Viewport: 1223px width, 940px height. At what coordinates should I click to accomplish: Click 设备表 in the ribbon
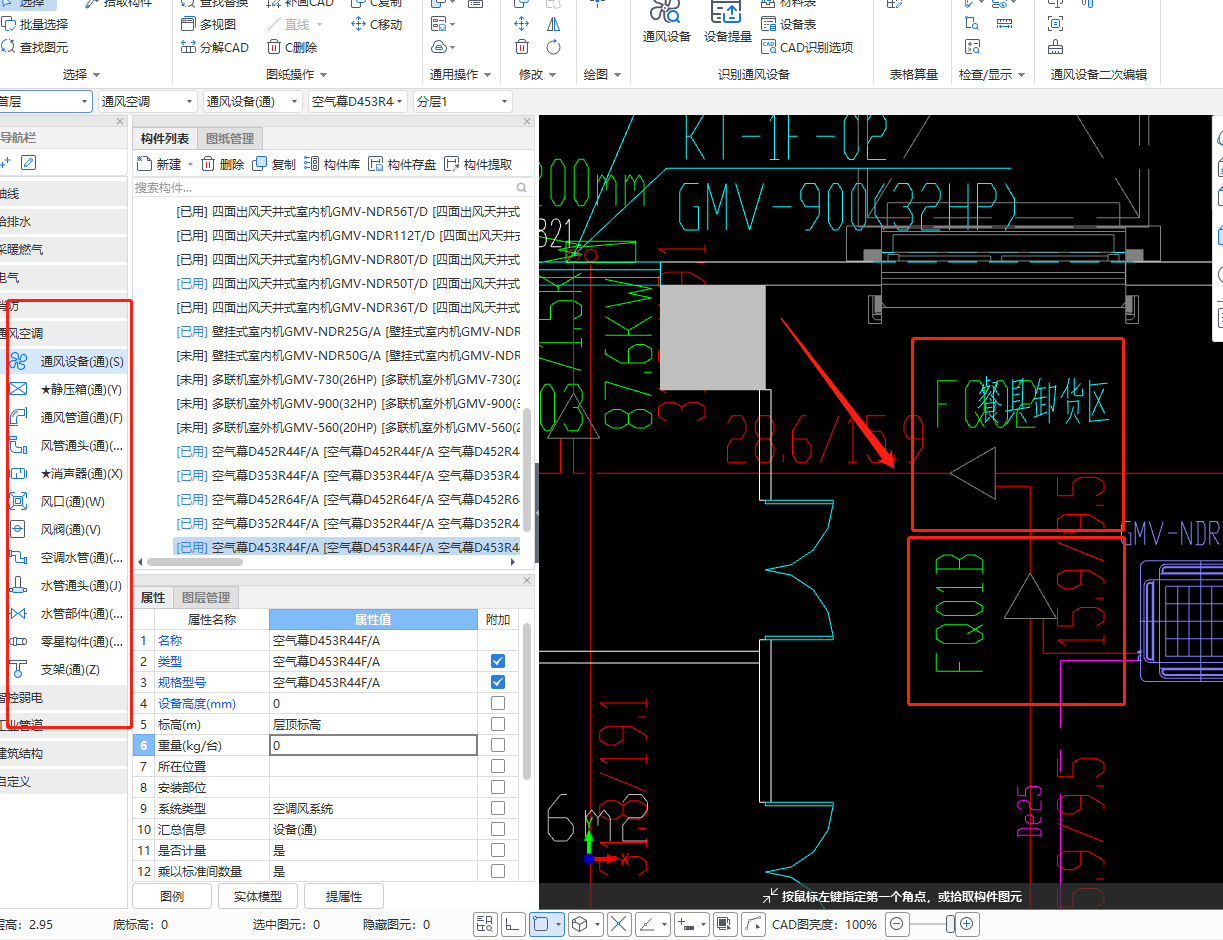coord(789,24)
